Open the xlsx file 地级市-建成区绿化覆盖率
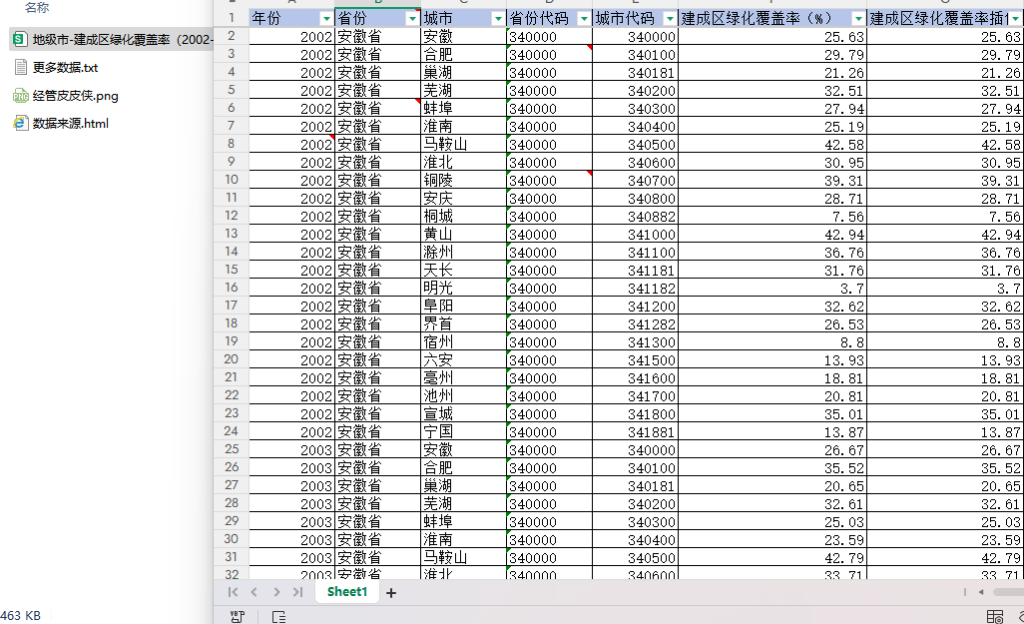The height and width of the screenshot is (624, 1024). [112, 40]
